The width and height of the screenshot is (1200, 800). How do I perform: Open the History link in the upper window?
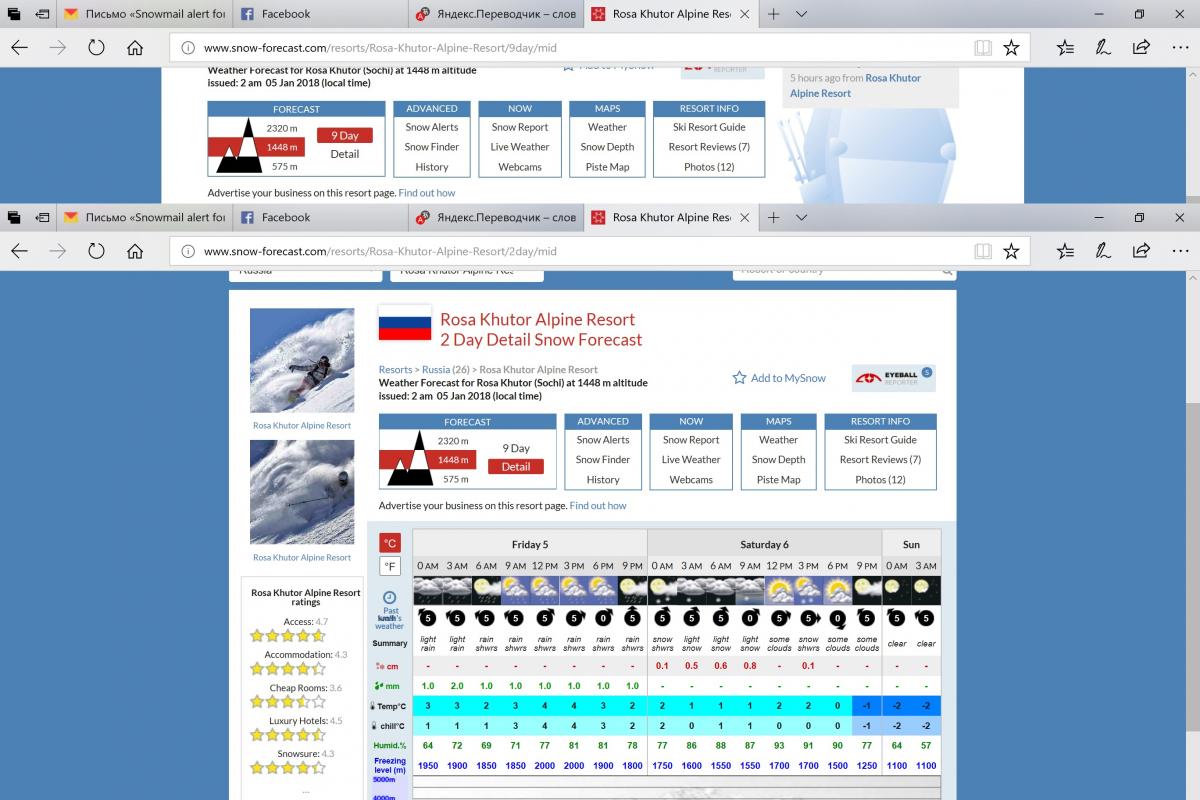432,167
